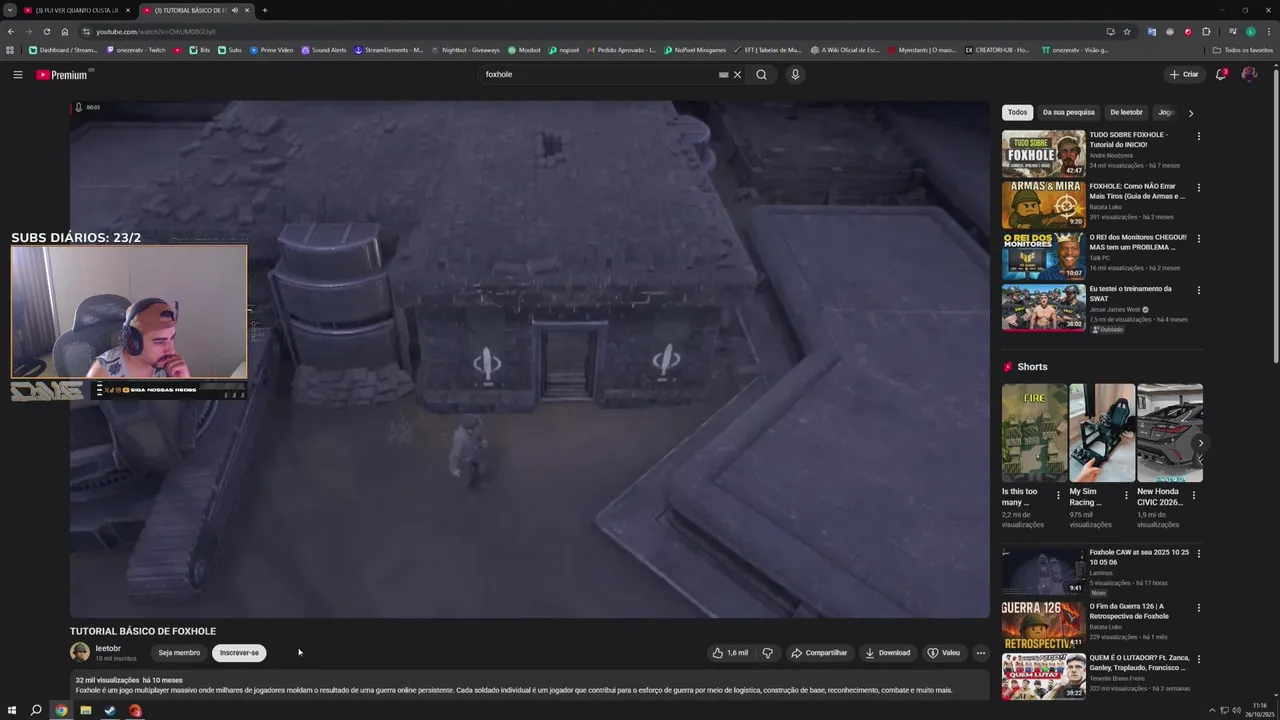Start voice search with the microphone
This screenshot has height=720, width=1280.
tap(795, 75)
